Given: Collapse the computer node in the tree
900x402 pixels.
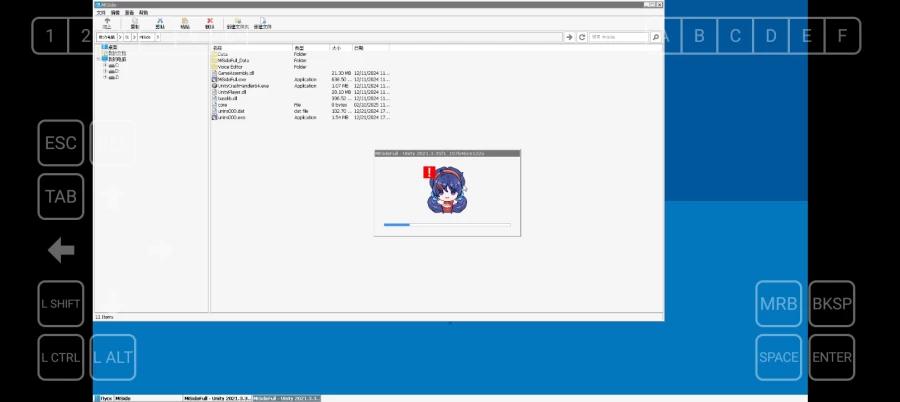Looking at the screenshot, I should click(99, 59).
